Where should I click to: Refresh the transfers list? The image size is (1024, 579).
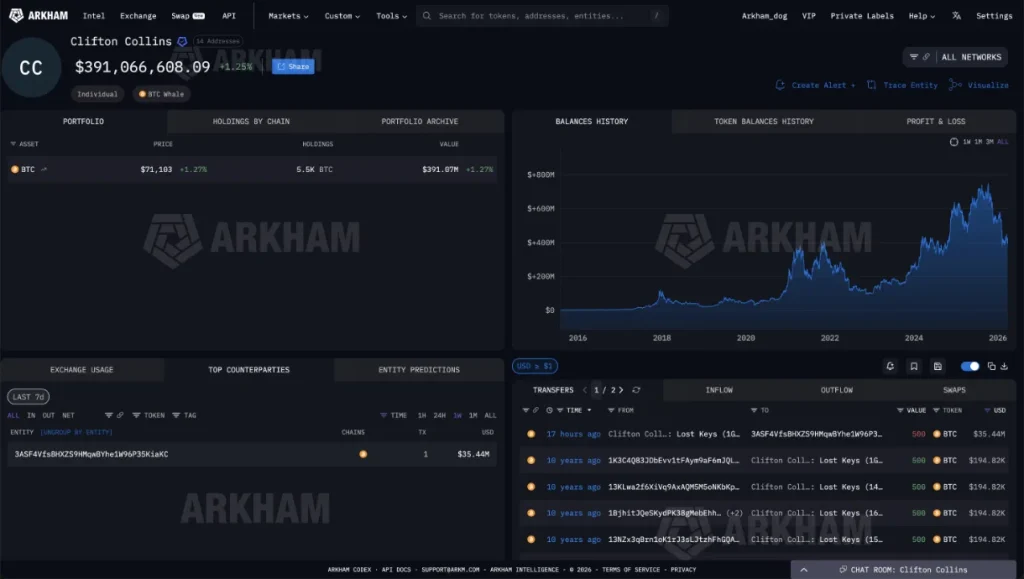pyautogui.click(x=636, y=390)
